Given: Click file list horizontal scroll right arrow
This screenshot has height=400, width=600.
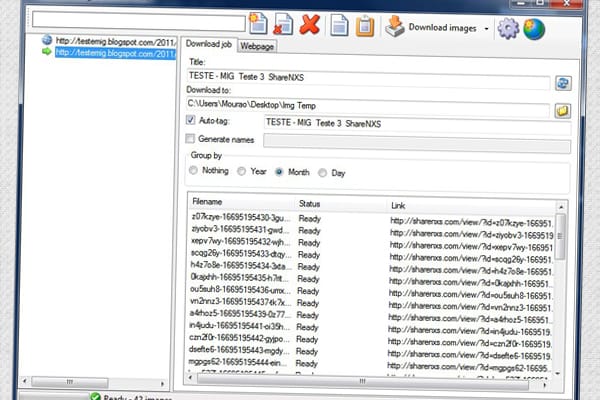Looking at the screenshot, I should 544,385.
